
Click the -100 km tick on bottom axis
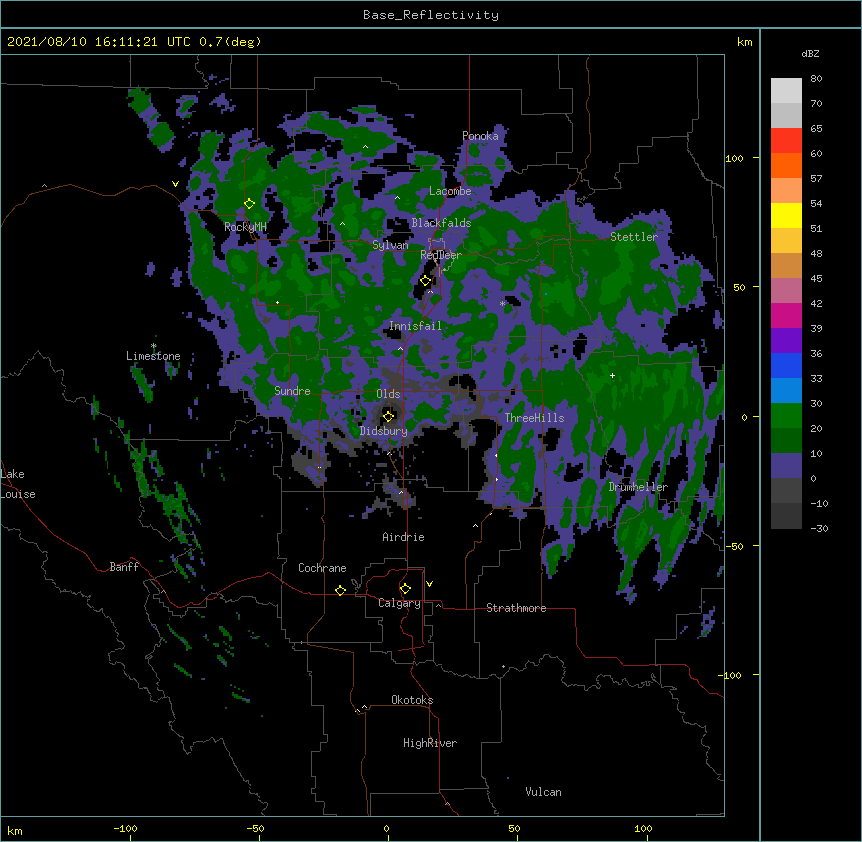[125, 828]
